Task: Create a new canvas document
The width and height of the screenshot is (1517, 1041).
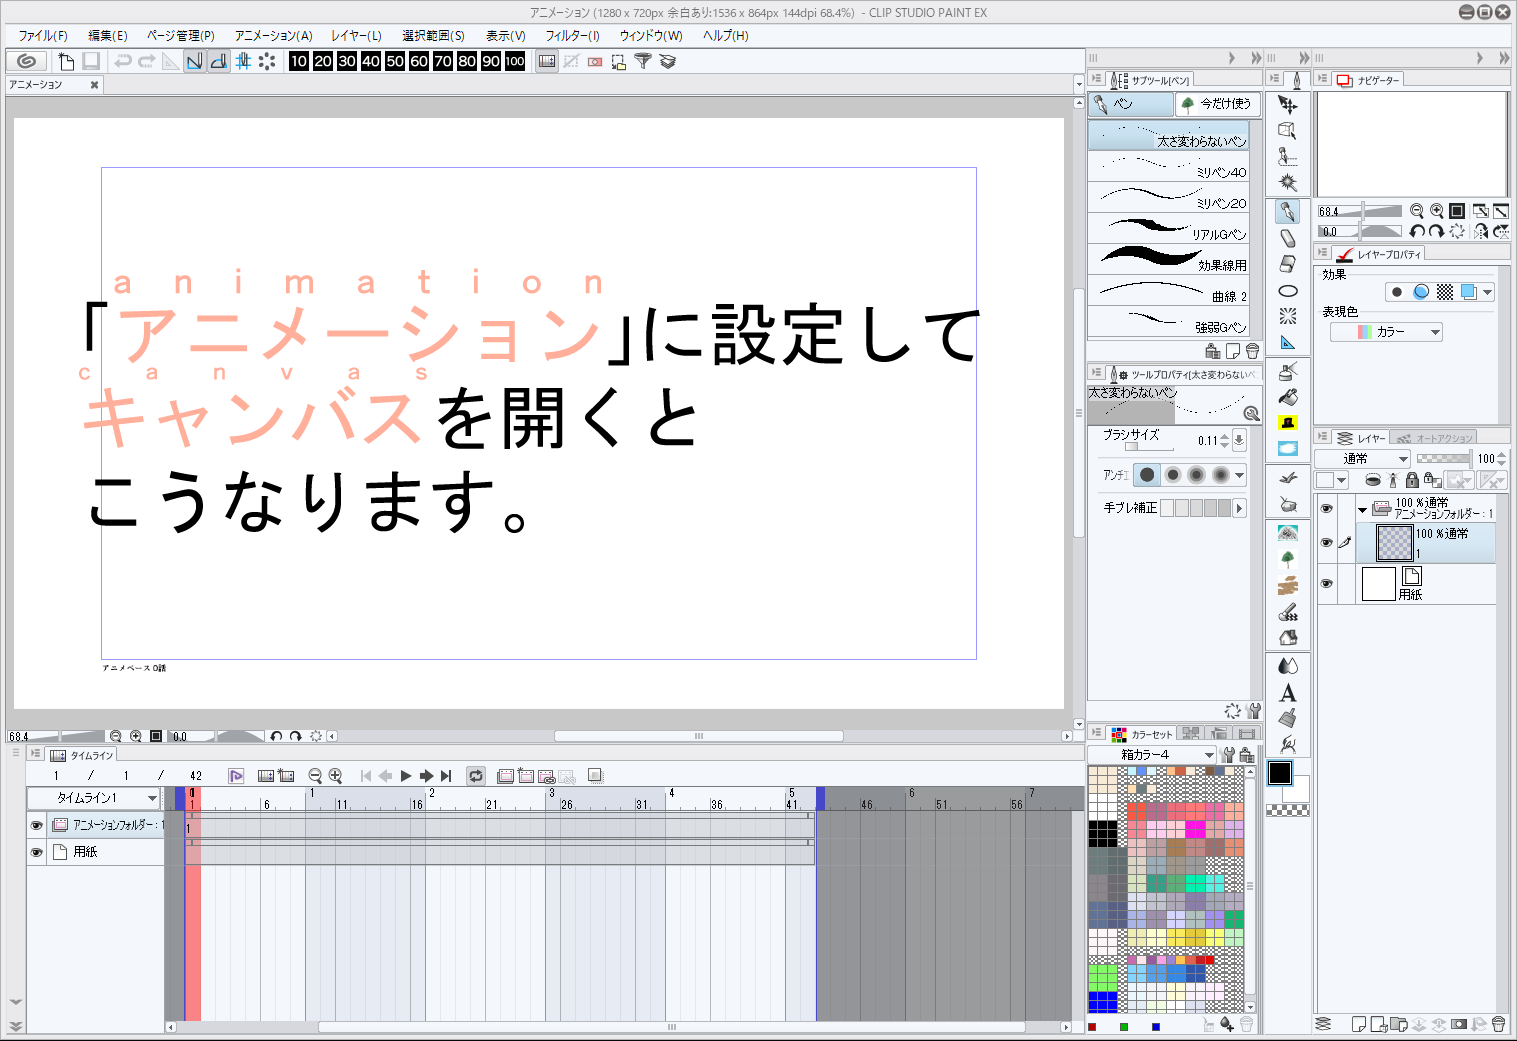Action: pos(66,61)
